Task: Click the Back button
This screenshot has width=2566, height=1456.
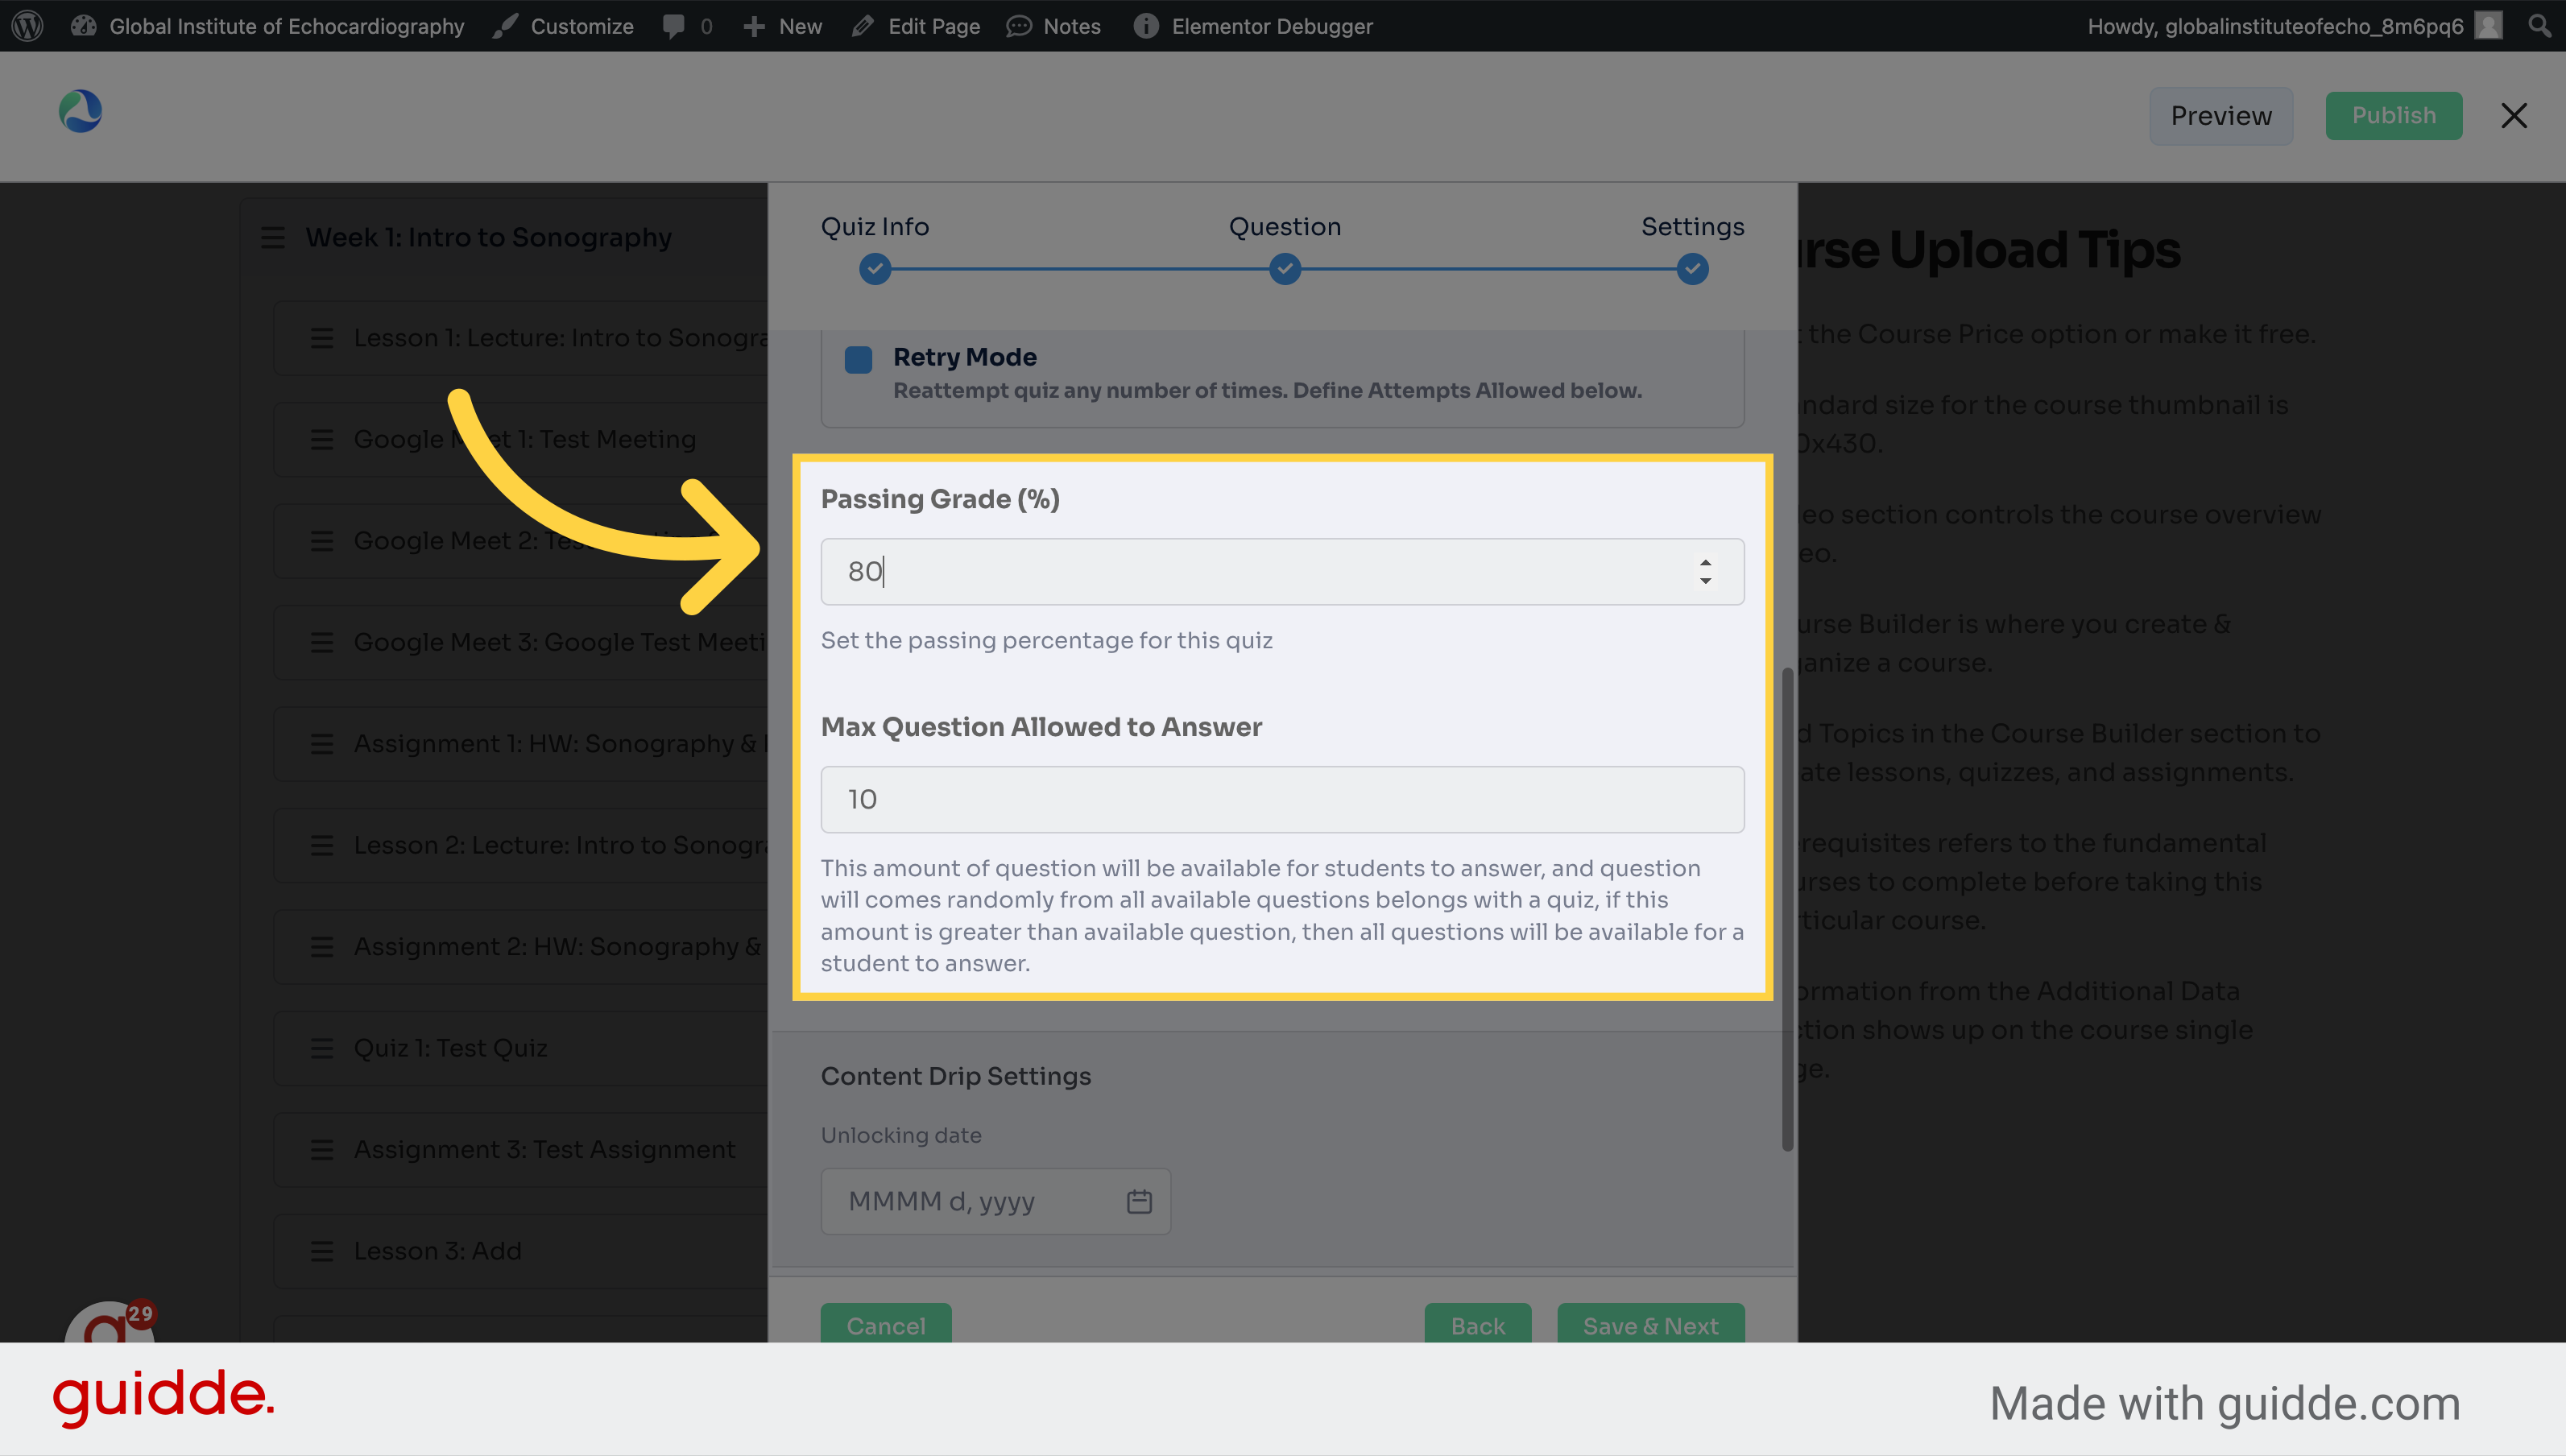Action: (1475, 1324)
